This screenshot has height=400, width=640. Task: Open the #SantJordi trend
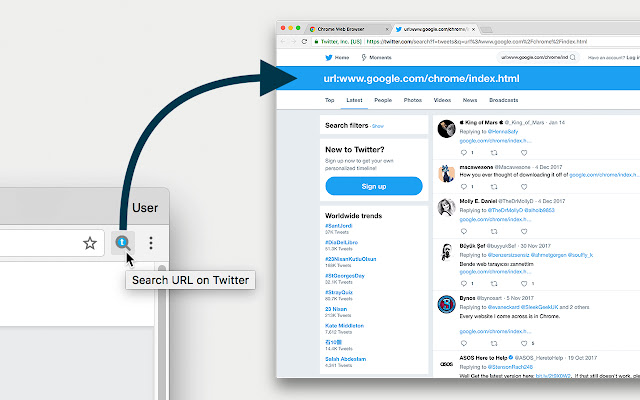[x=338, y=226]
